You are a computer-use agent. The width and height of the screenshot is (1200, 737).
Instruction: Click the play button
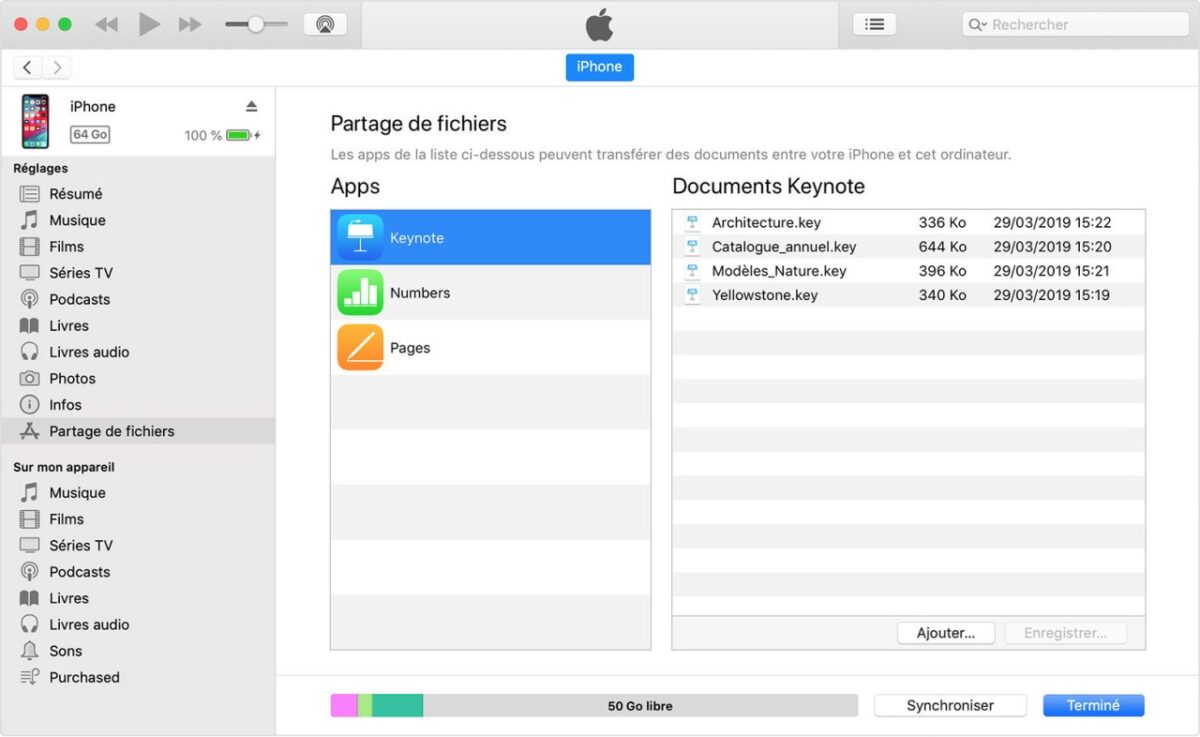150,24
